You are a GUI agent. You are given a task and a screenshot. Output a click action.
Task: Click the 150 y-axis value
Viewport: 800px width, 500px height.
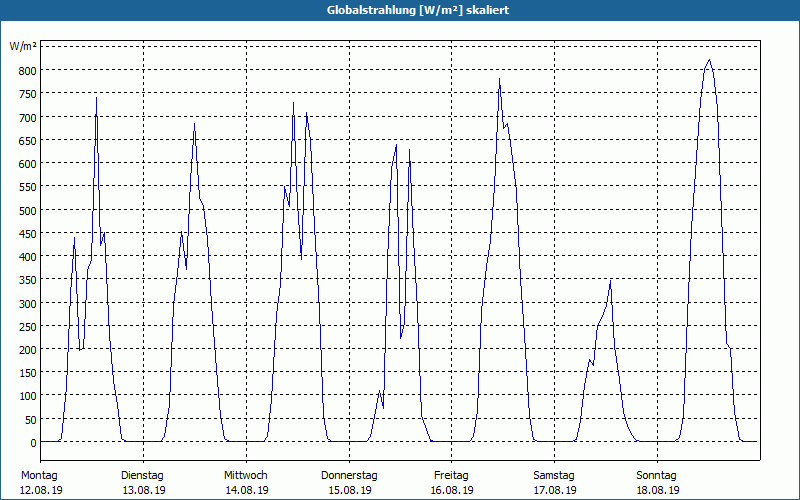click(x=28, y=373)
